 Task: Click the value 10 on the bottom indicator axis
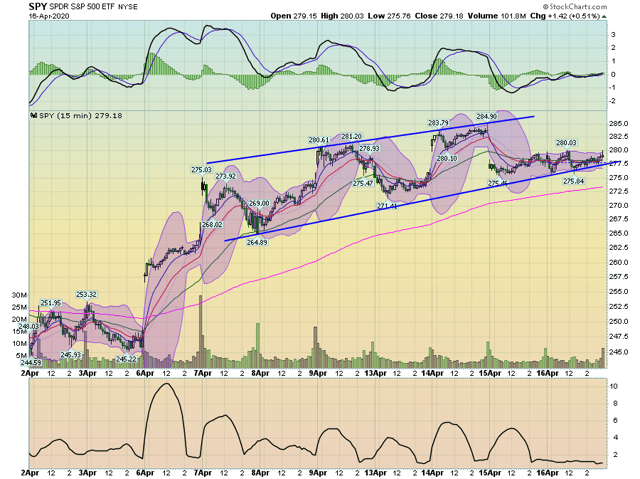(614, 386)
